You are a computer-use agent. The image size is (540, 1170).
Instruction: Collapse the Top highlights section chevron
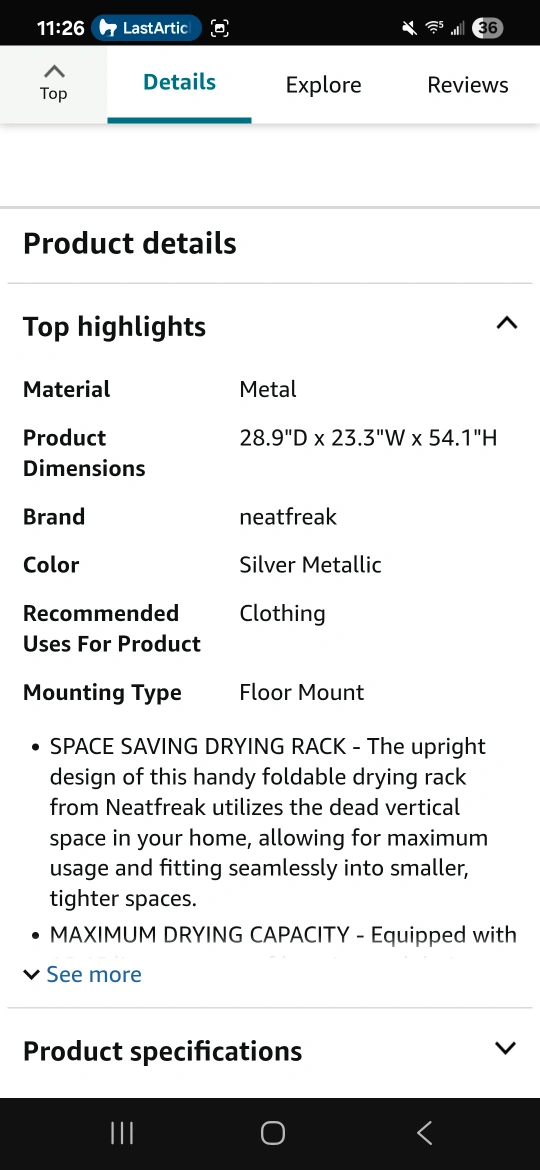(x=506, y=323)
